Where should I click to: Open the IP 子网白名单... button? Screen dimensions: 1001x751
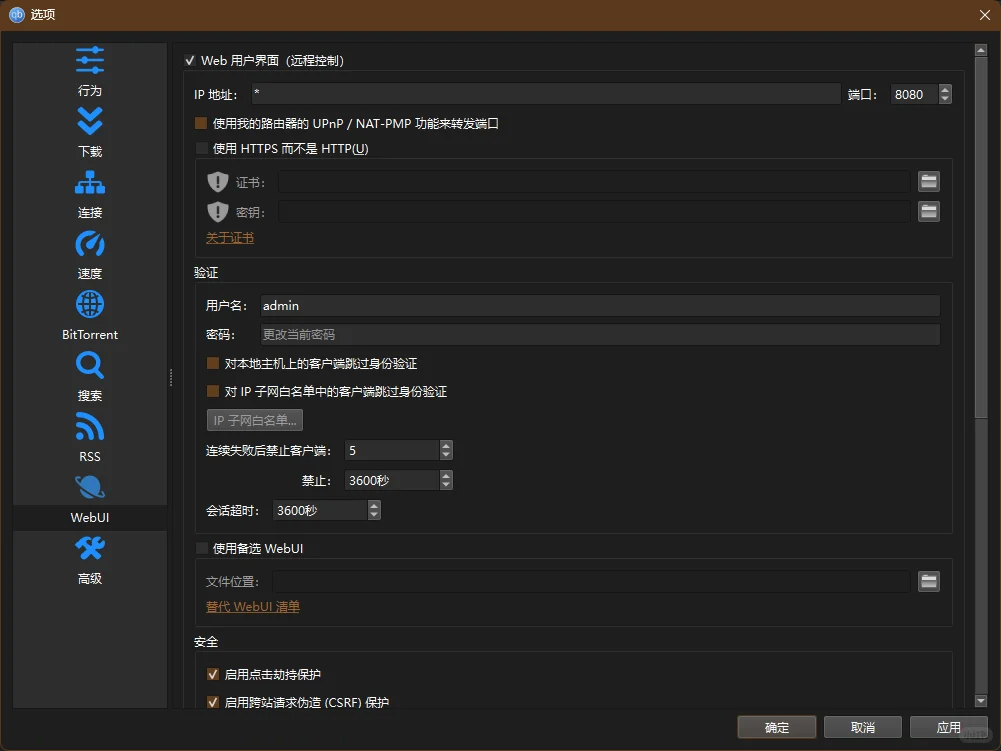255,420
